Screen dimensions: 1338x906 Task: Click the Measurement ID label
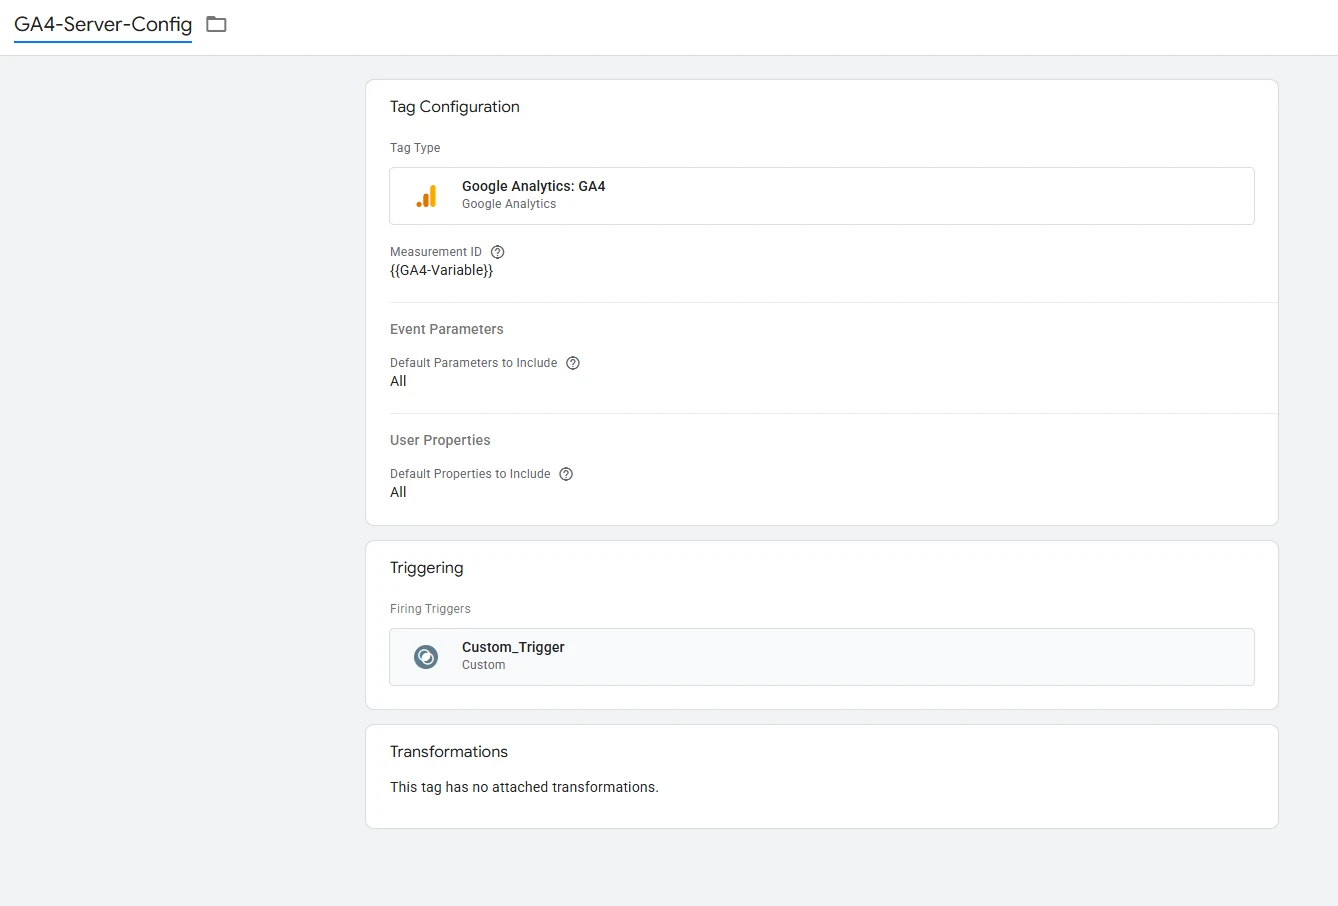pos(436,252)
